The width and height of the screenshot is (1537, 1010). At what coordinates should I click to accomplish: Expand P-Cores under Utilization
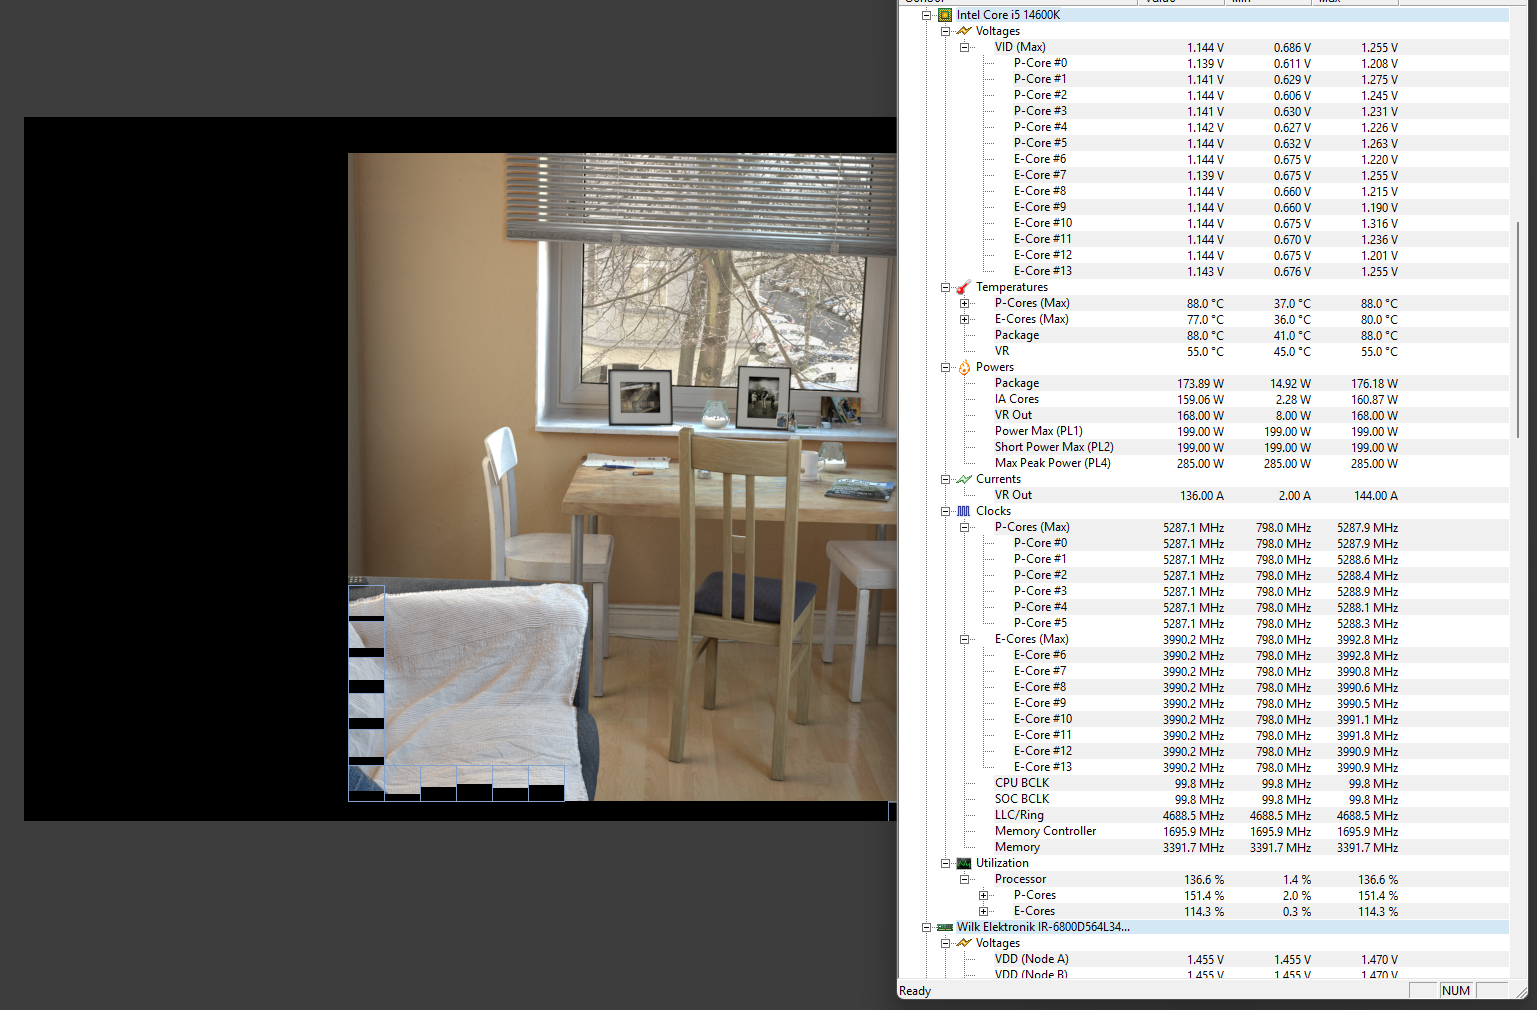coord(984,895)
